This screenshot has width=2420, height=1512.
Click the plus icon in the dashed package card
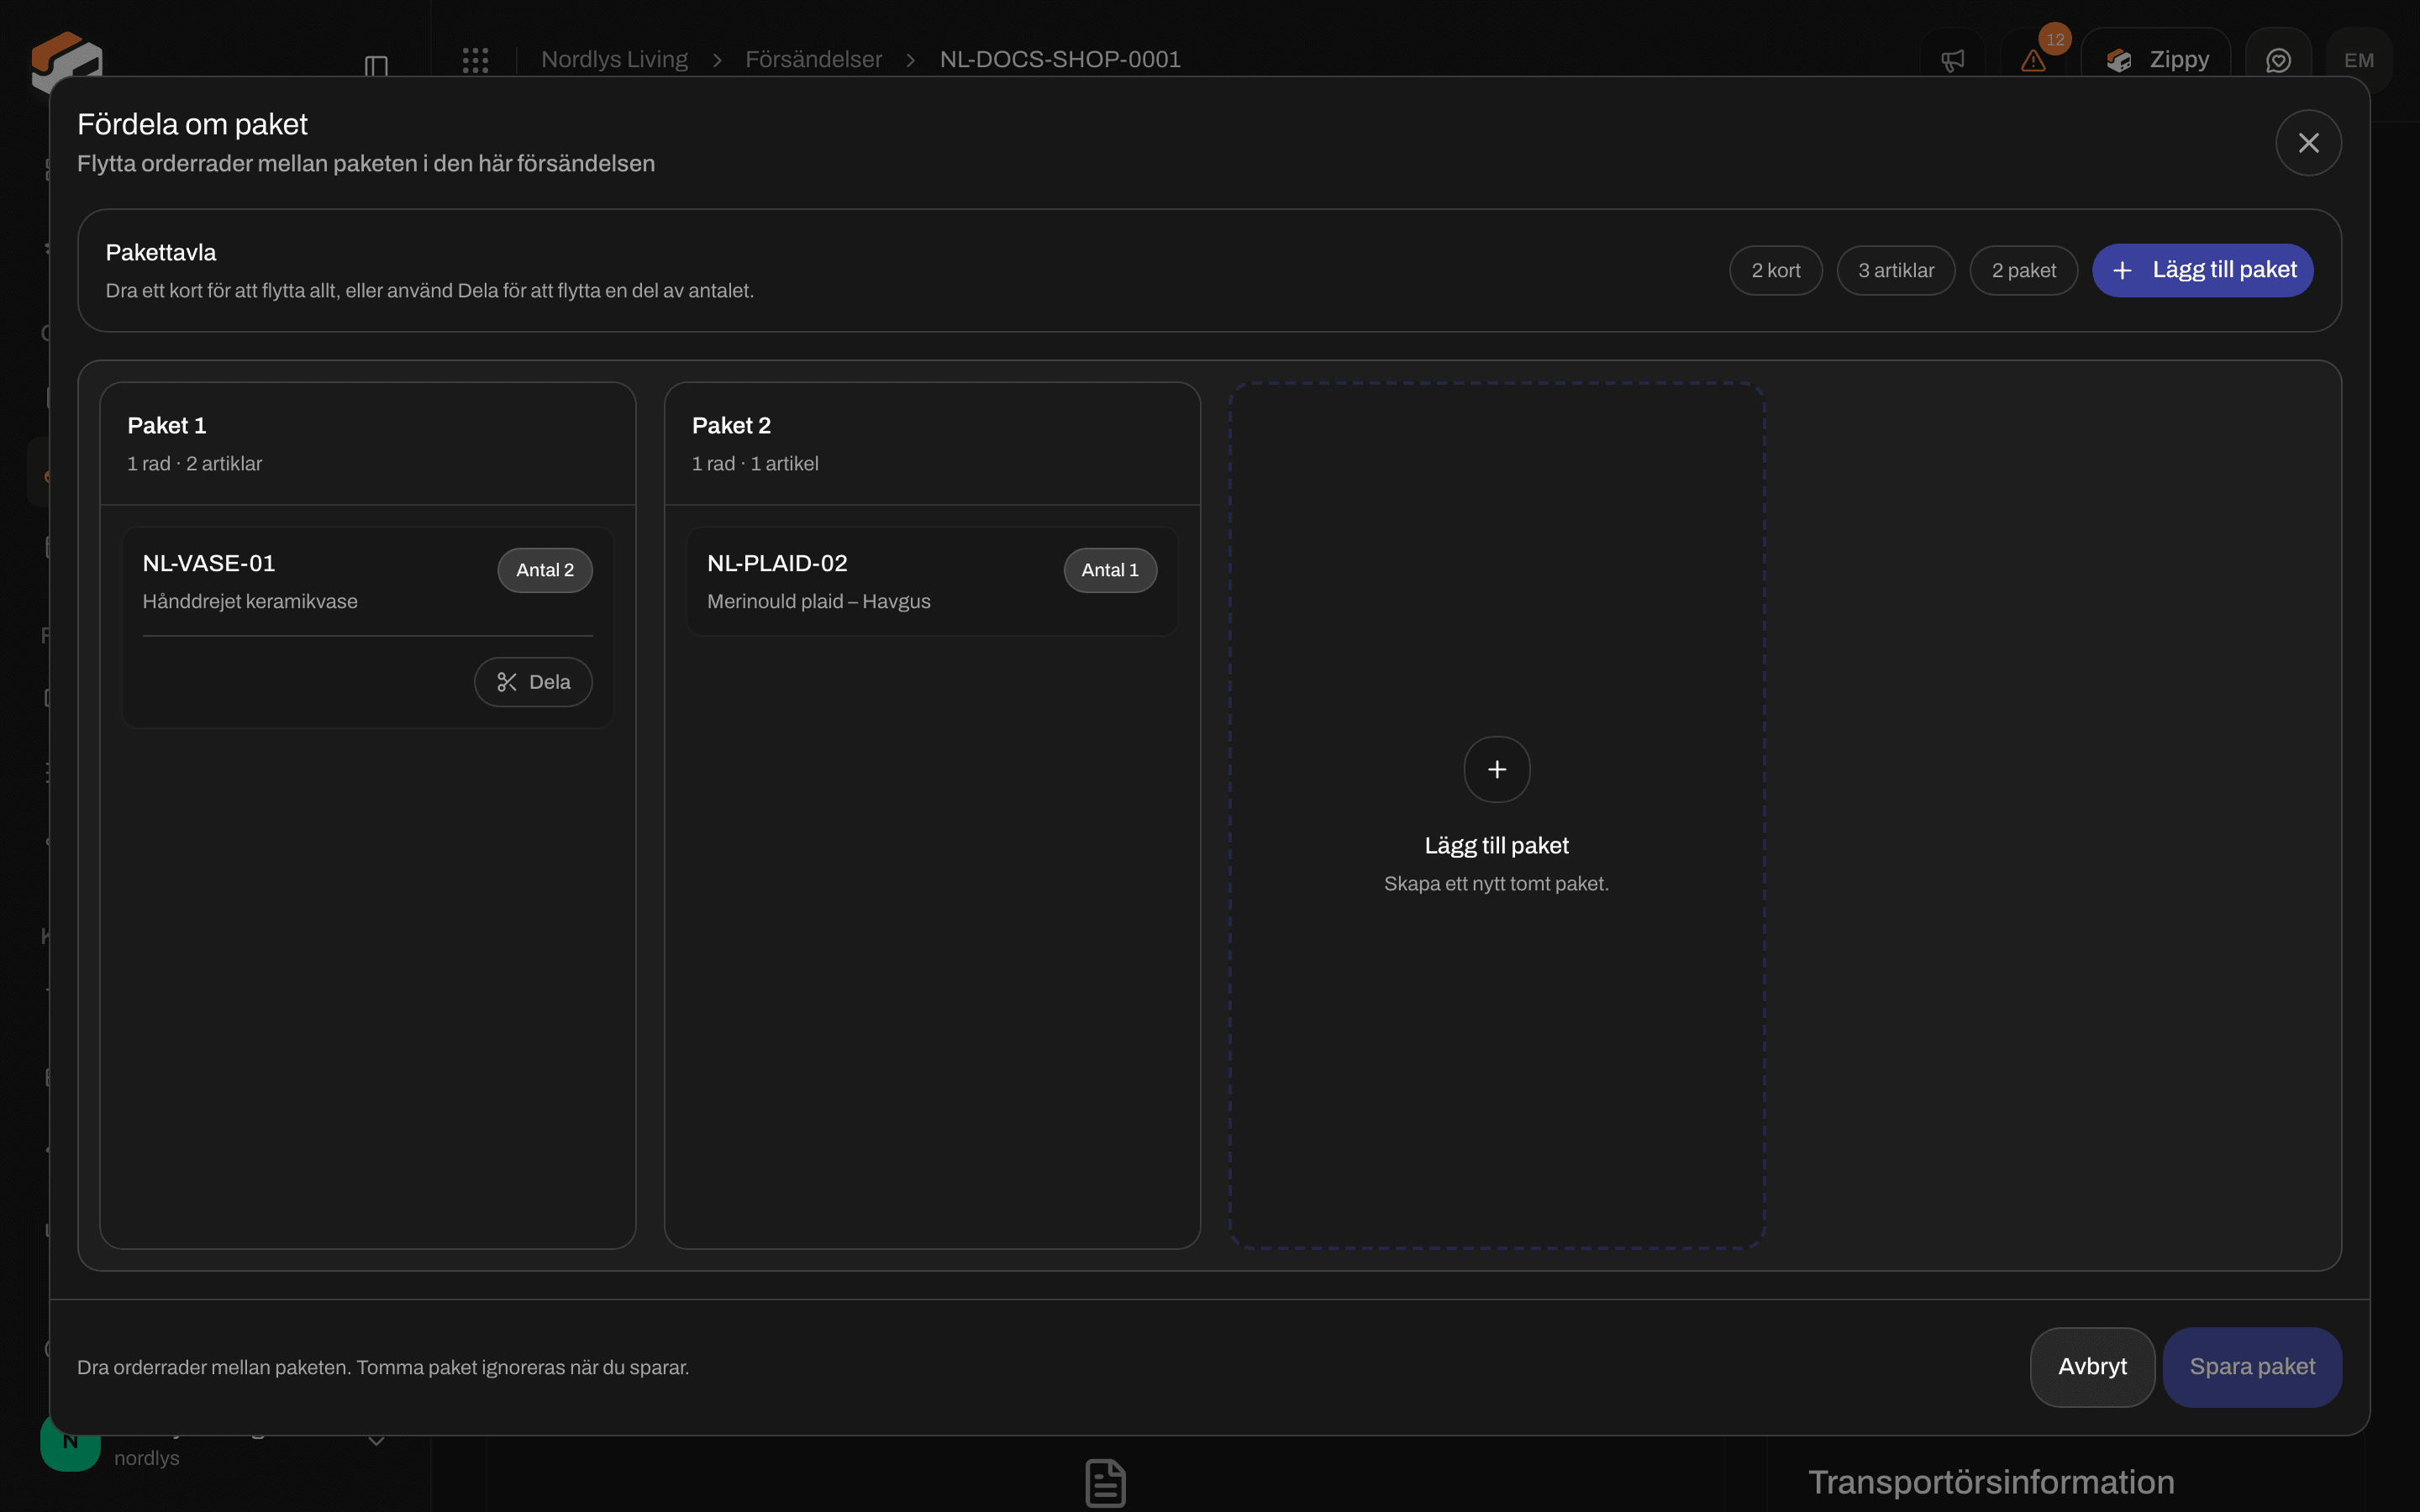1496,769
